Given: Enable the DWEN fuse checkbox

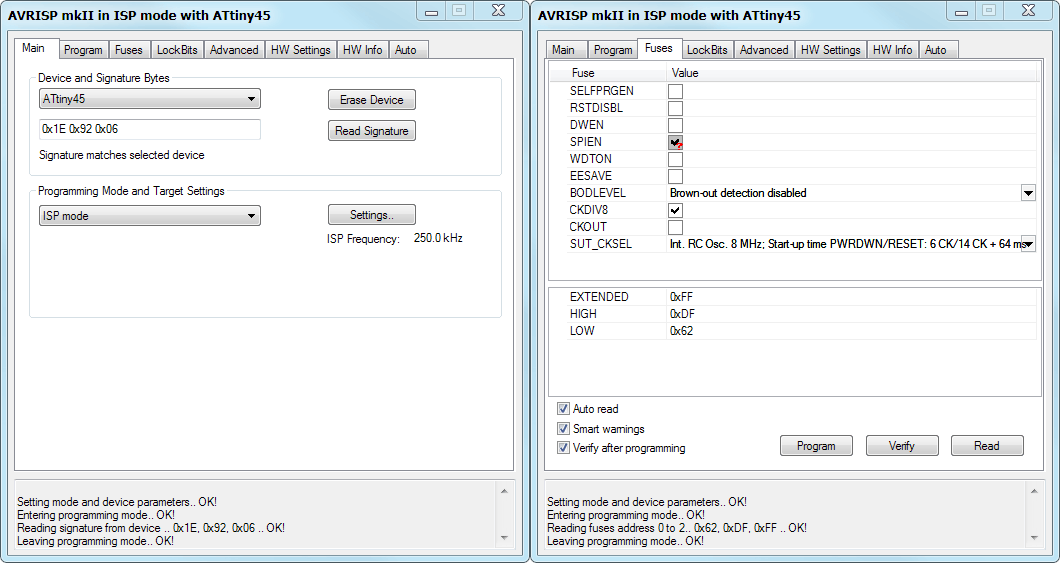Looking at the screenshot, I should click(675, 125).
